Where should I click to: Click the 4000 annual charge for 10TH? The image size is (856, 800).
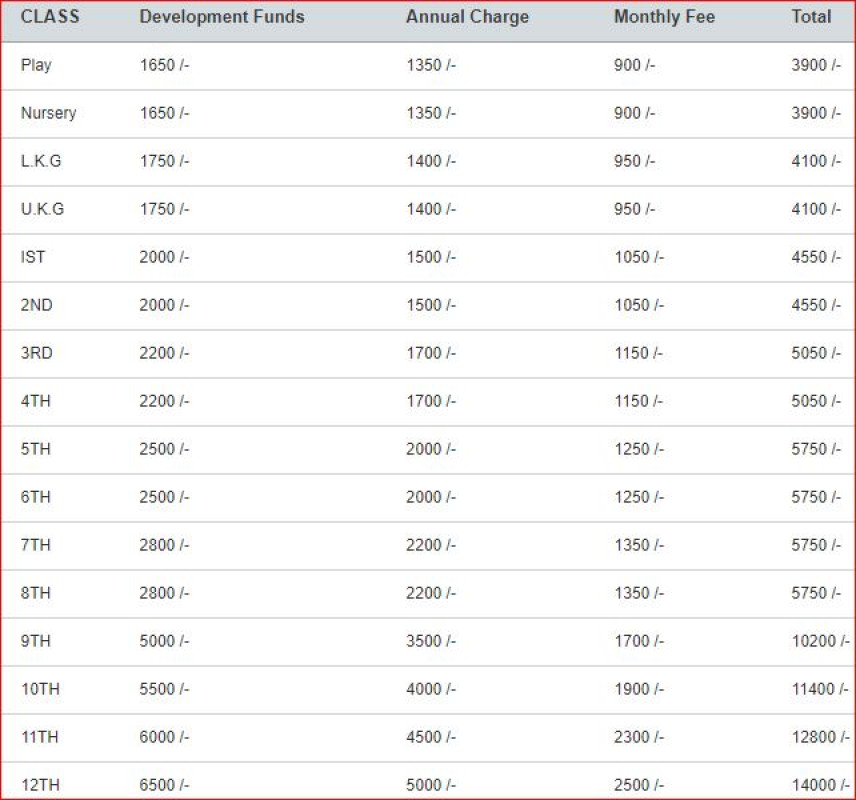point(430,689)
